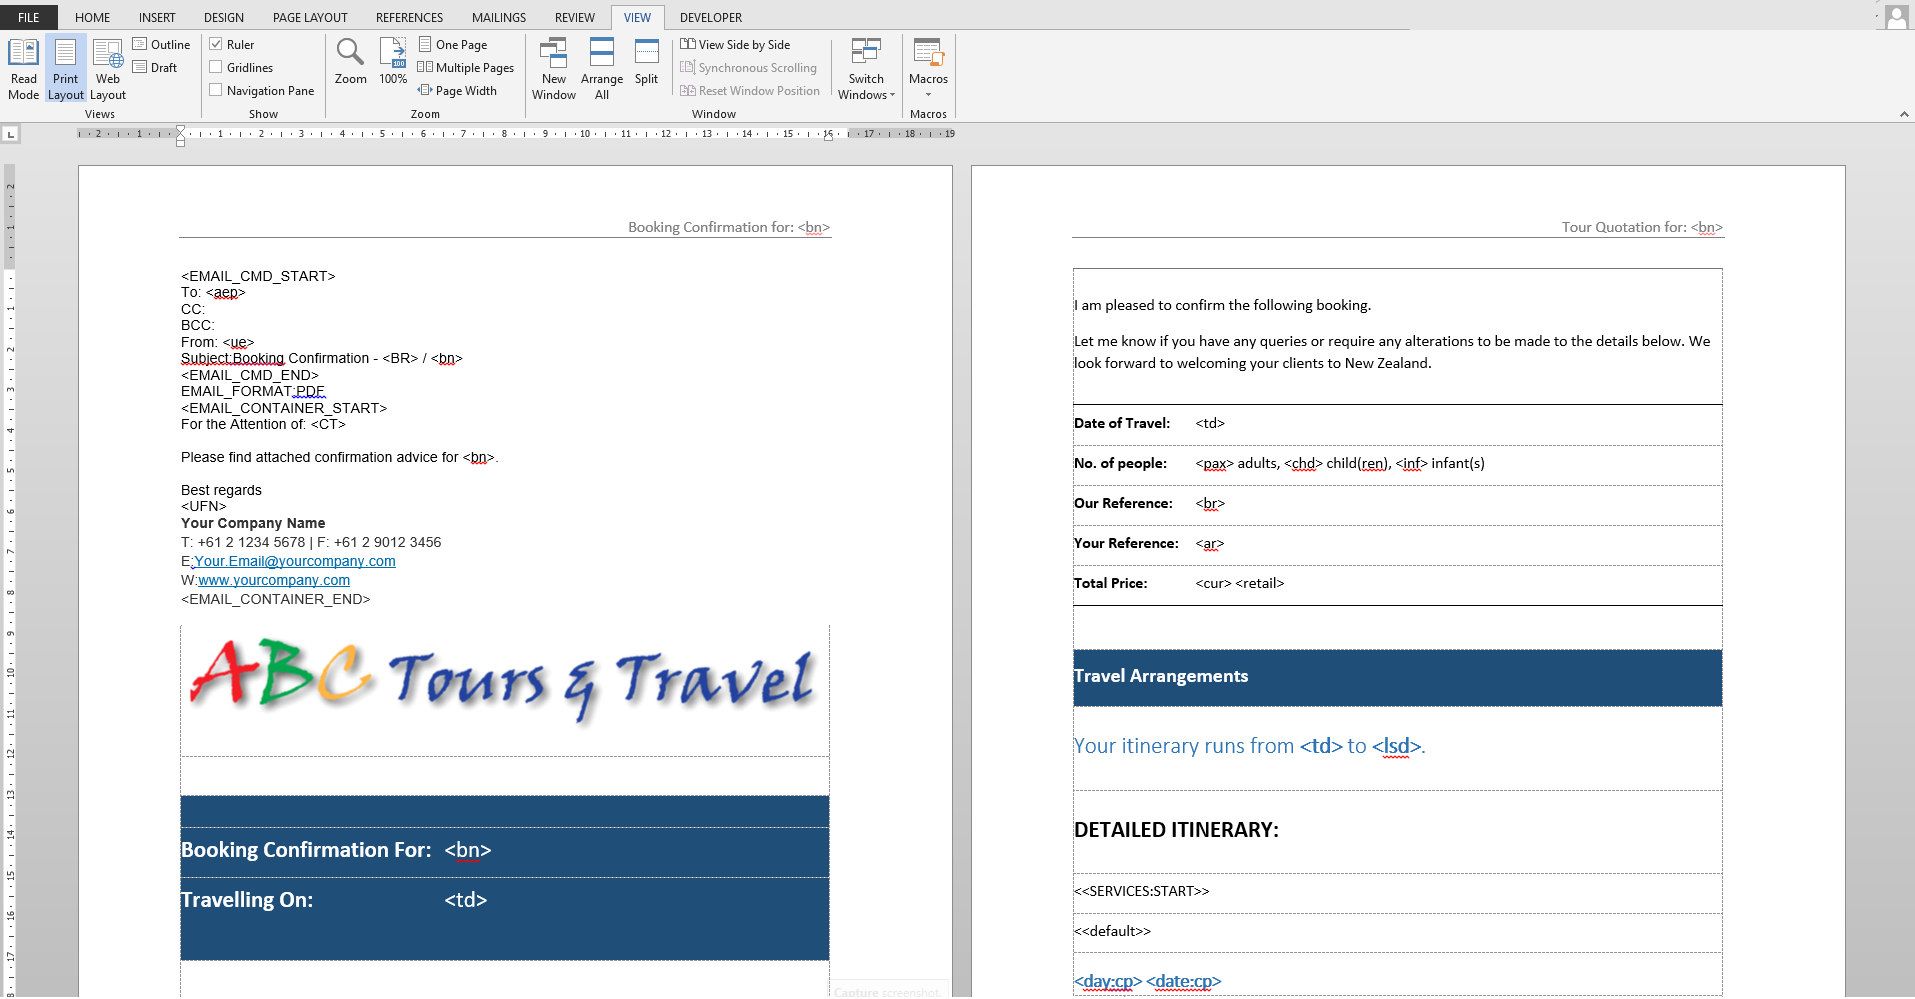The height and width of the screenshot is (999, 1915).
Task: Select Print Layout view
Action: pos(66,68)
